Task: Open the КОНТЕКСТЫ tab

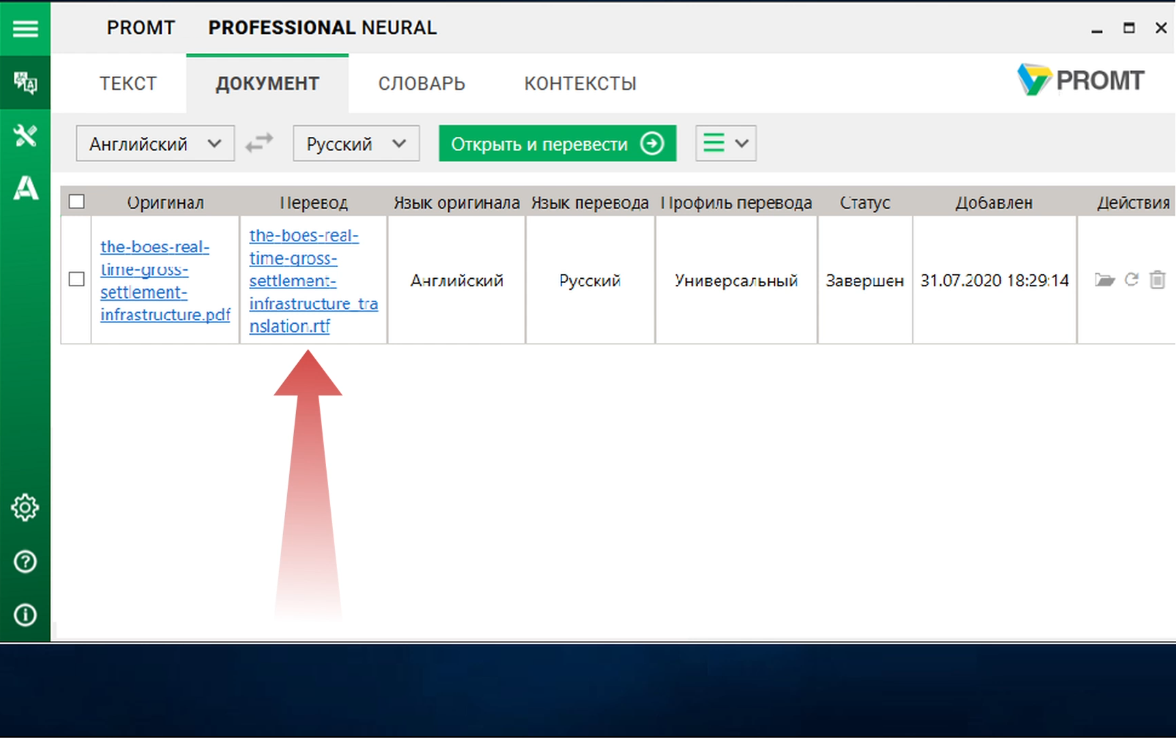Action: (580, 83)
